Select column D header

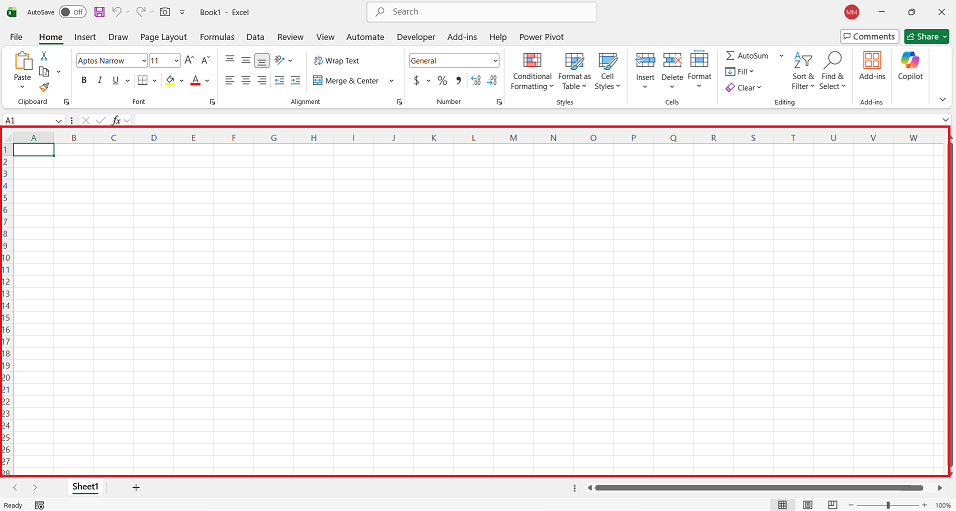point(154,138)
